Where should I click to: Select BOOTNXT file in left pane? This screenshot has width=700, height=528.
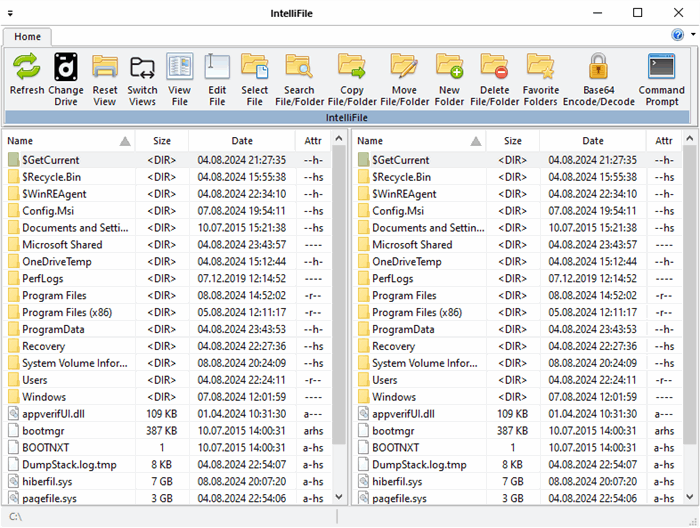tap(46, 448)
